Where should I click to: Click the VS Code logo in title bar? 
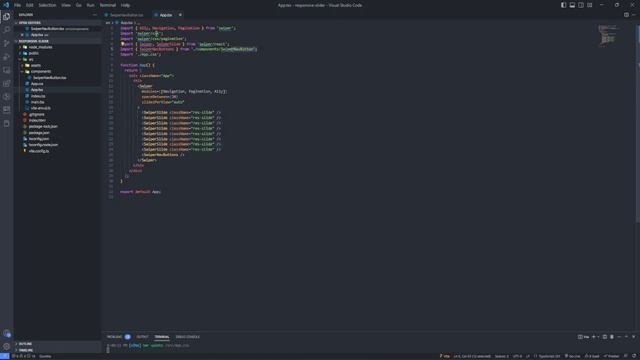(6, 5)
